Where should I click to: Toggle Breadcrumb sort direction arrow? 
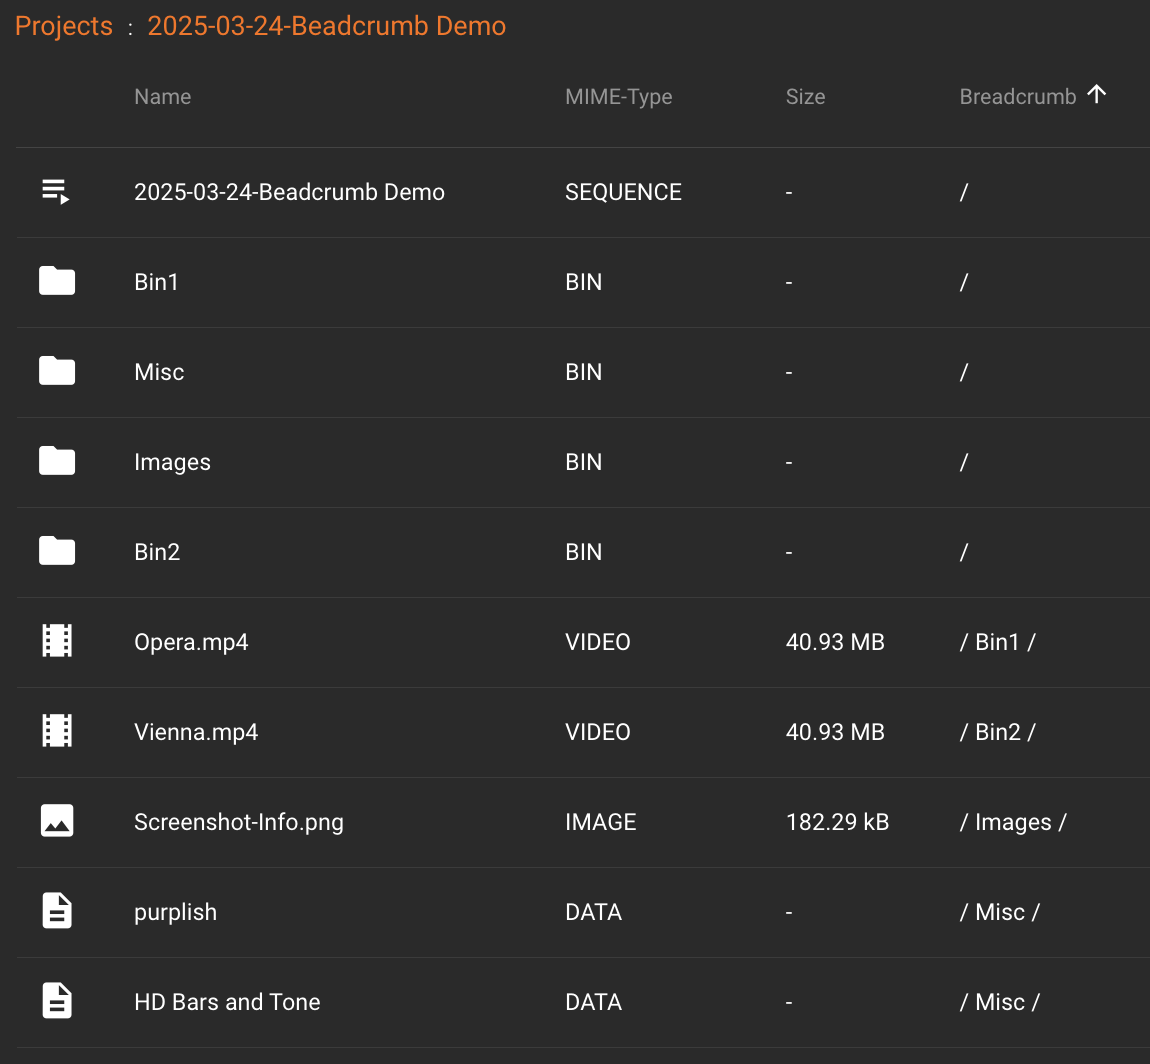click(x=1097, y=95)
